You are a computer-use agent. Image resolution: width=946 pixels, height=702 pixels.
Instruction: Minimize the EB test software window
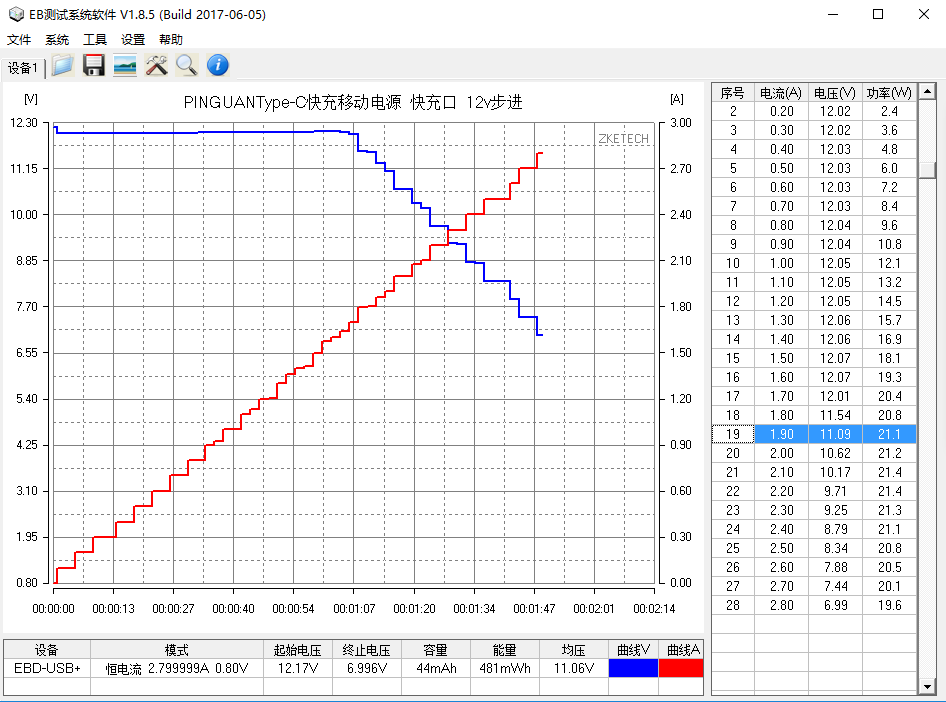tap(833, 14)
